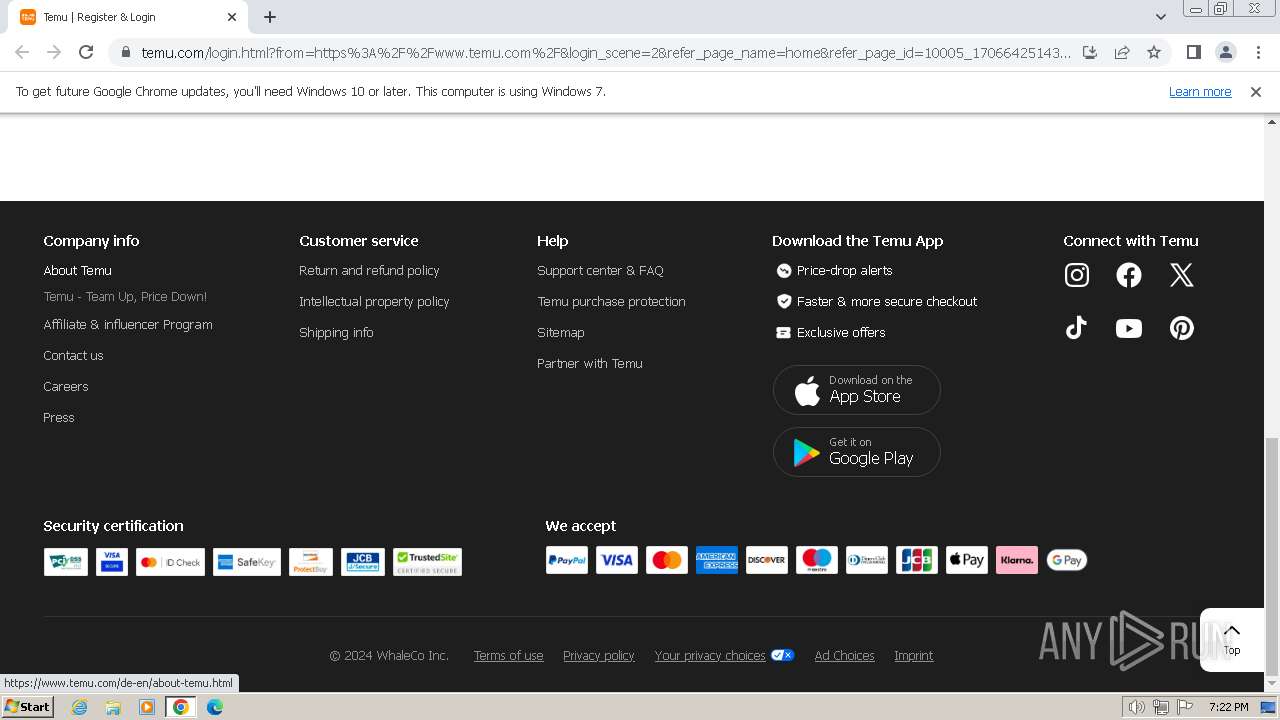Screen dimensions: 1280x720
Task: Toggle the browser side panel
Action: click(x=1193, y=52)
